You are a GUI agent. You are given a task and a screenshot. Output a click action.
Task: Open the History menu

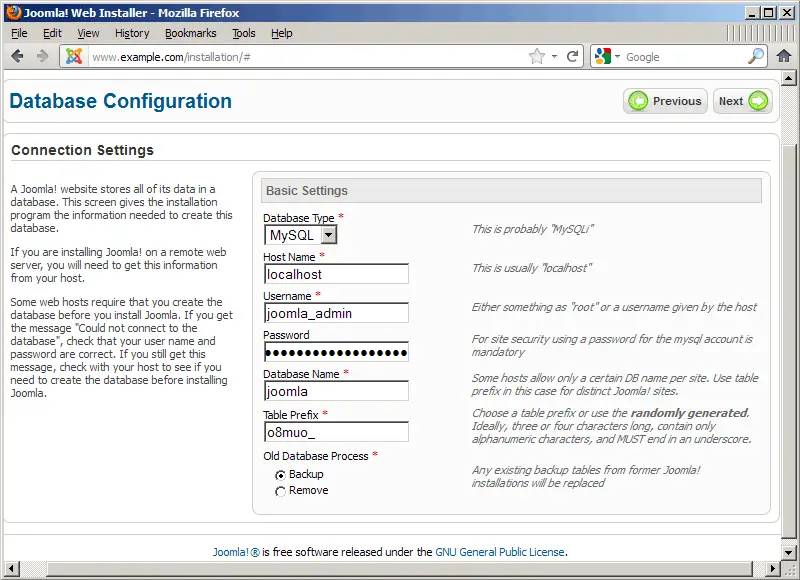pos(132,33)
